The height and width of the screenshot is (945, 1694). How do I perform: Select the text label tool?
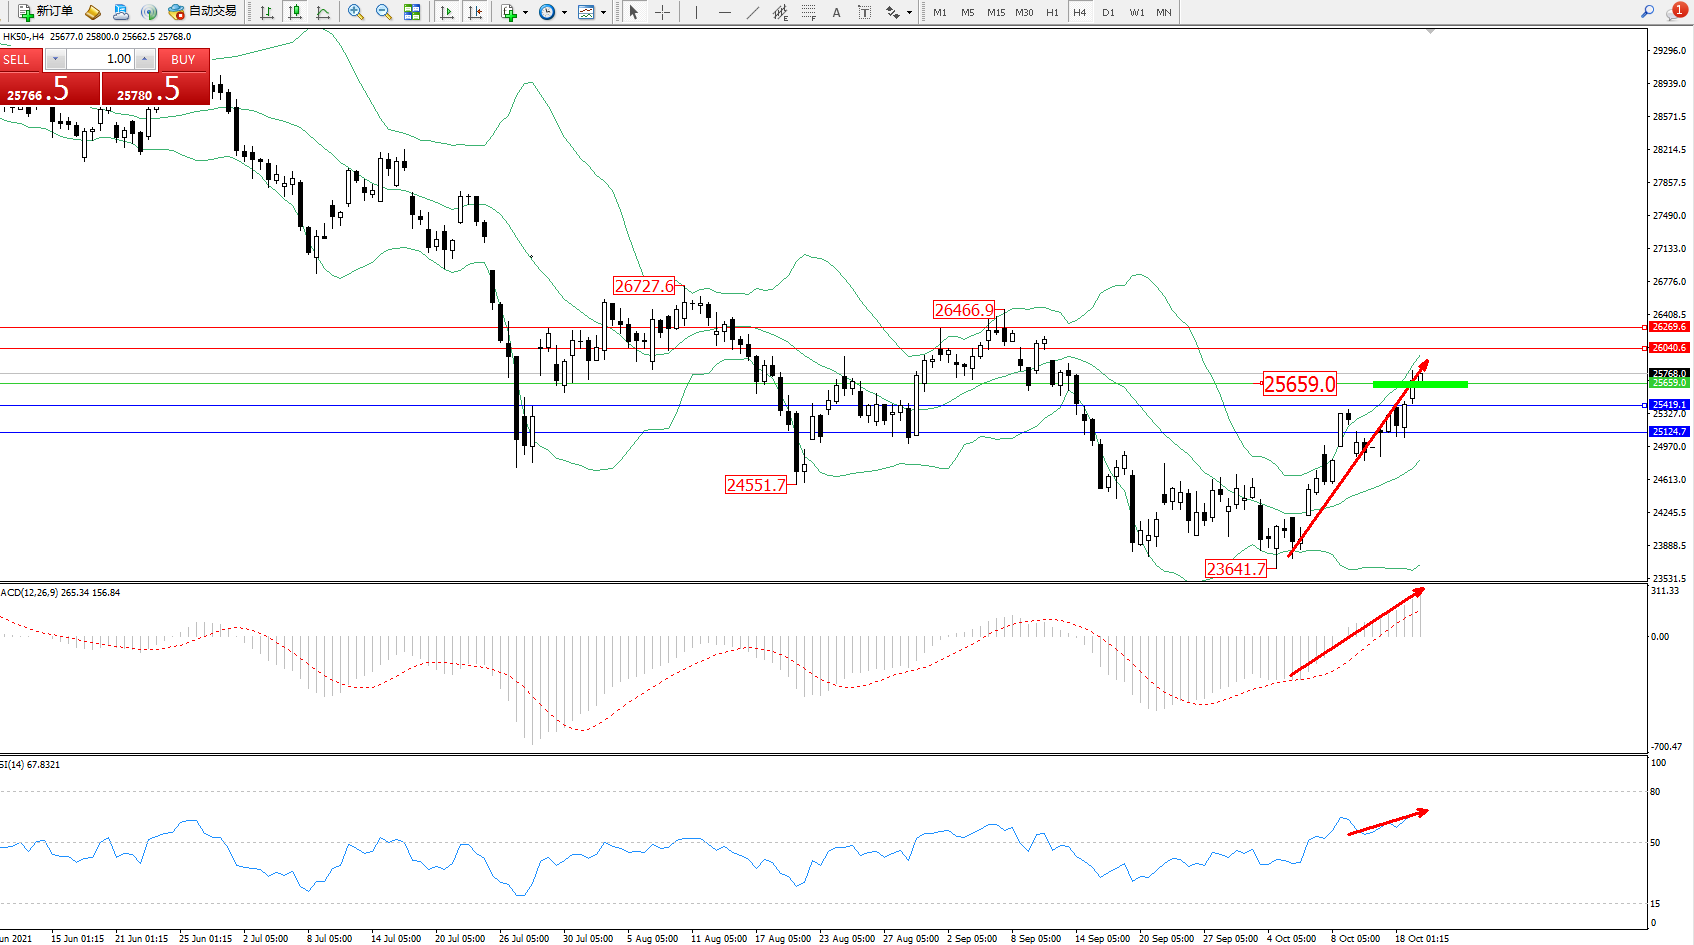point(837,12)
